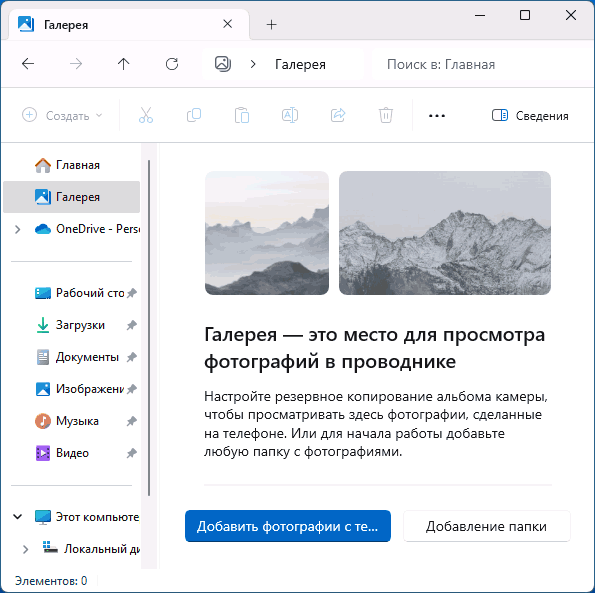Viewport: 595px width, 593px height.
Task: Focus the search box Поиск в: Главная
Action: pos(482,64)
